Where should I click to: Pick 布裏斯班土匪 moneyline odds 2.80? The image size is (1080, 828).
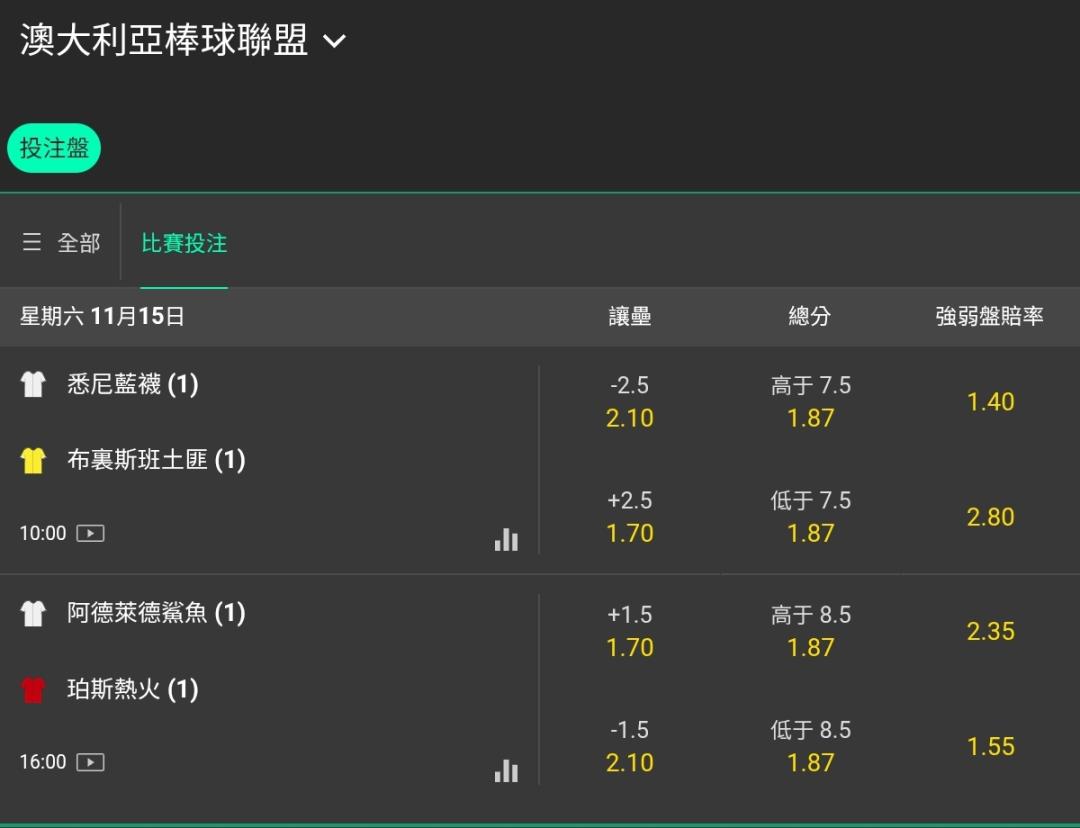(990, 517)
